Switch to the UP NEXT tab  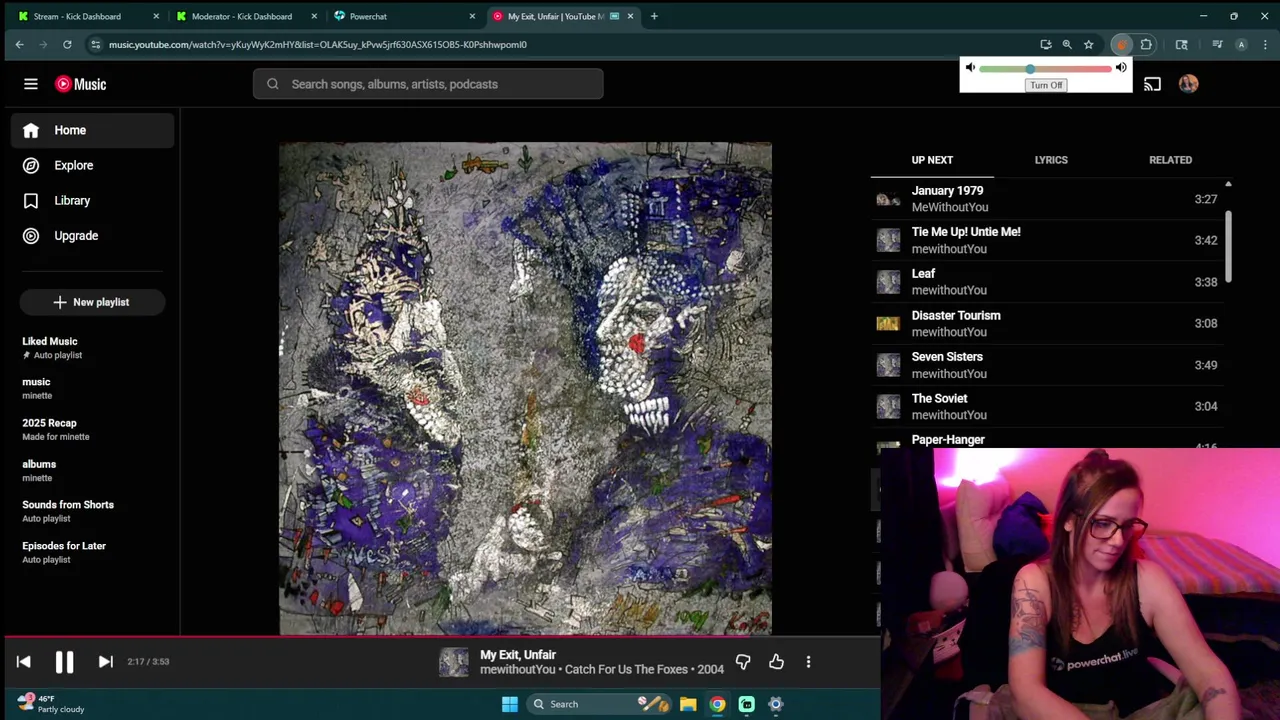(x=932, y=160)
